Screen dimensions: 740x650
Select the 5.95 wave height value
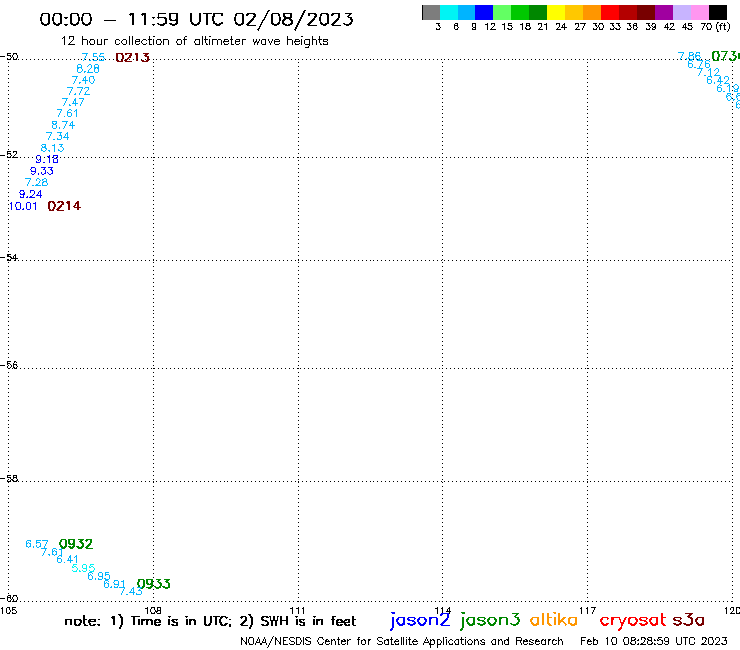click(x=84, y=568)
